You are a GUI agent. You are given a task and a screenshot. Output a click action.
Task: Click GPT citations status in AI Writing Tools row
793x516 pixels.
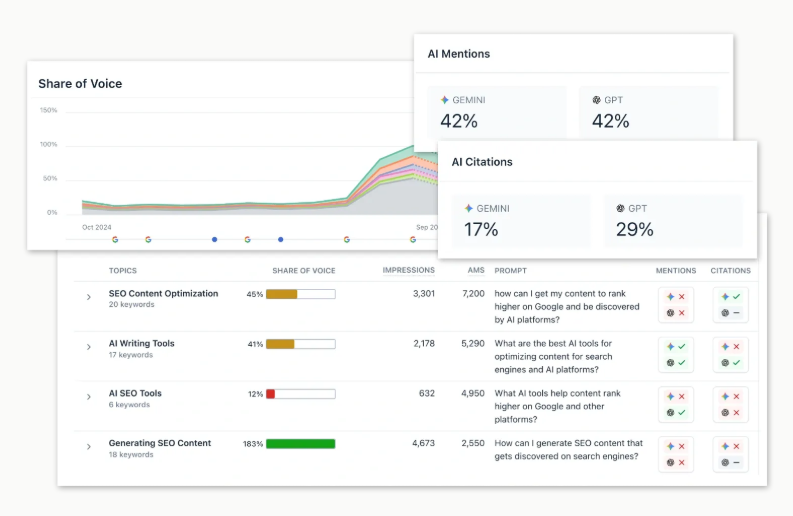click(731, 363)
